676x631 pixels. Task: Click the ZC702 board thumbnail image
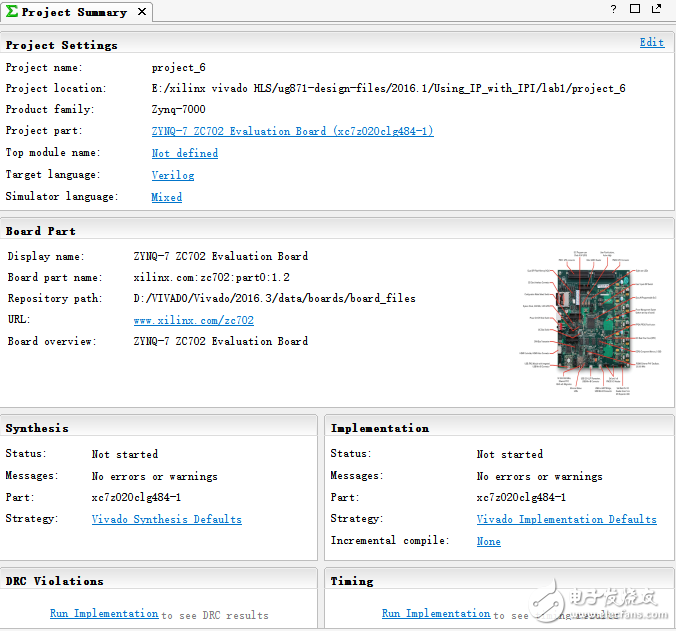pyautogui.click(x=591, y=322)
